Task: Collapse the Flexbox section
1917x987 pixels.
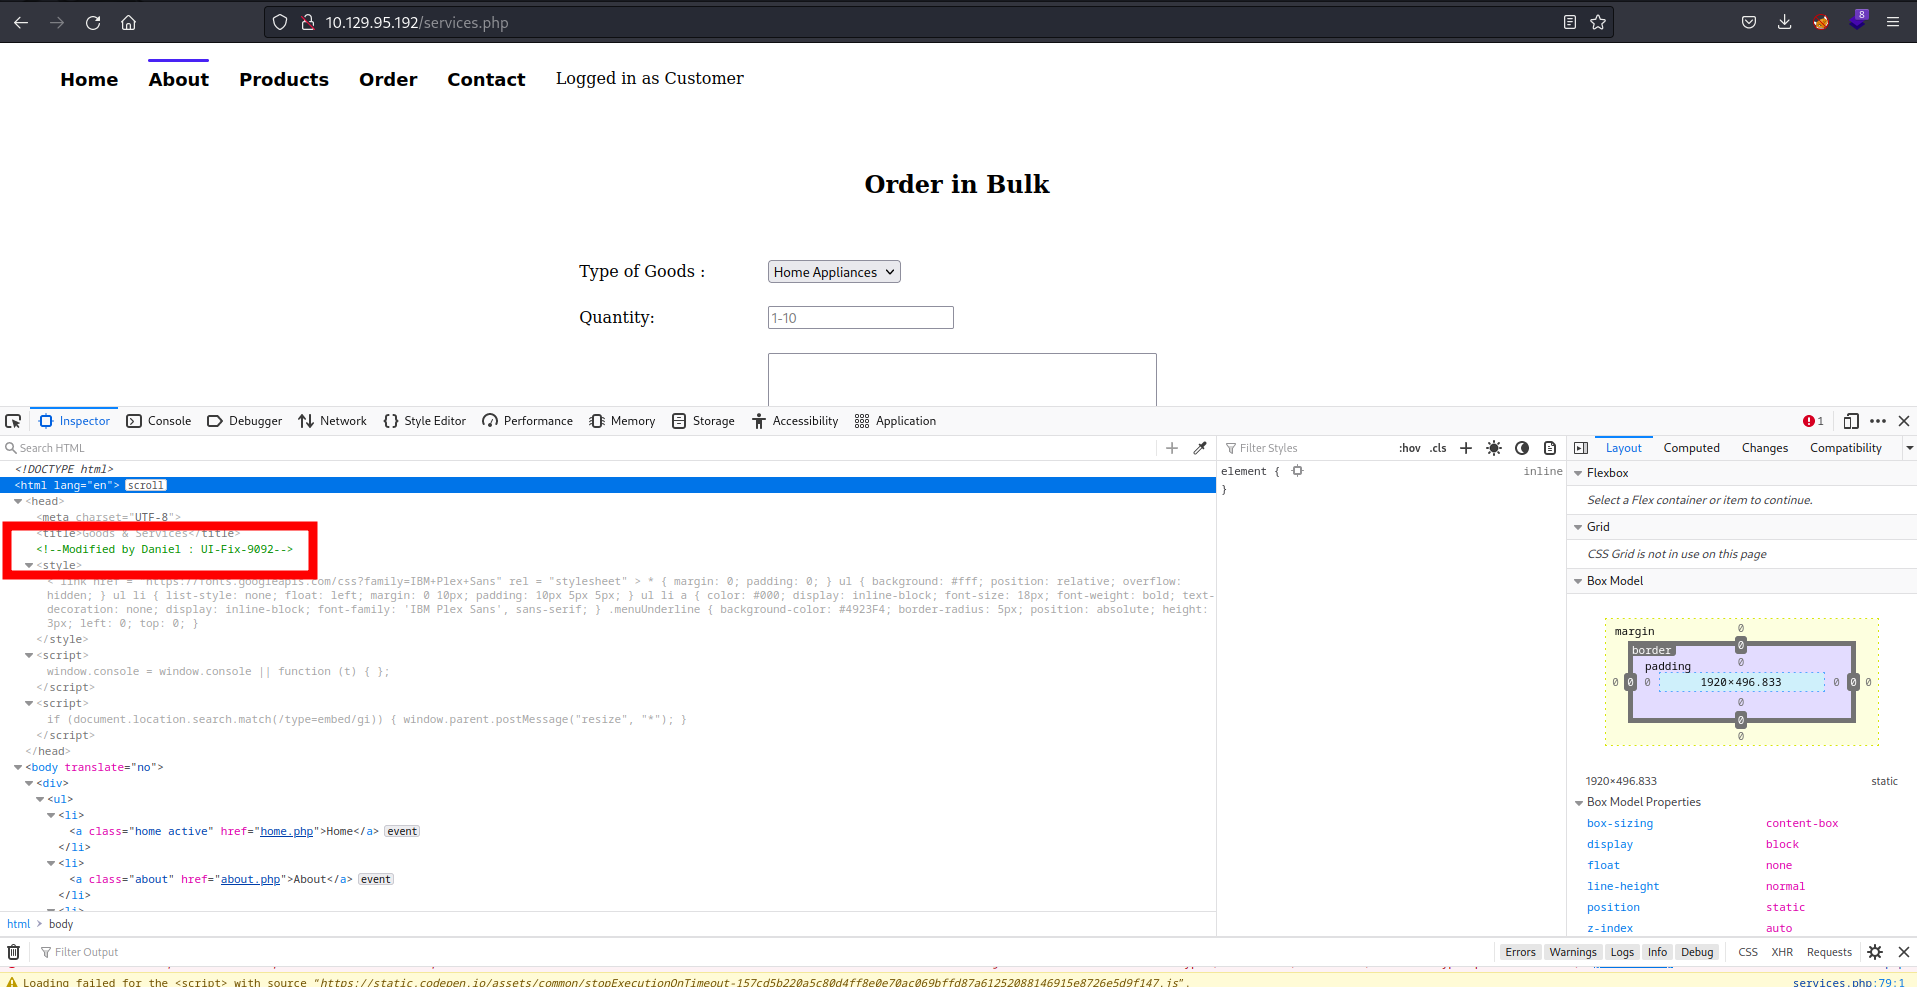Action: pyautogui.click(x=1579, y=473)
